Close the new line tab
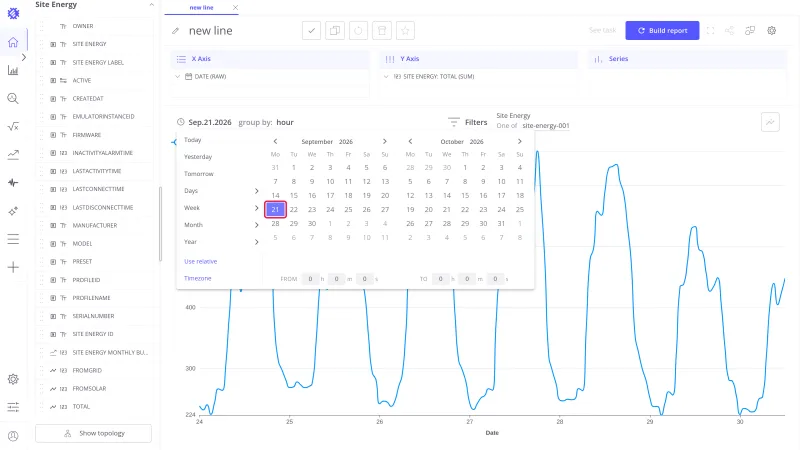Viewport: 800px width, 450px height. (x=235, y=8)
